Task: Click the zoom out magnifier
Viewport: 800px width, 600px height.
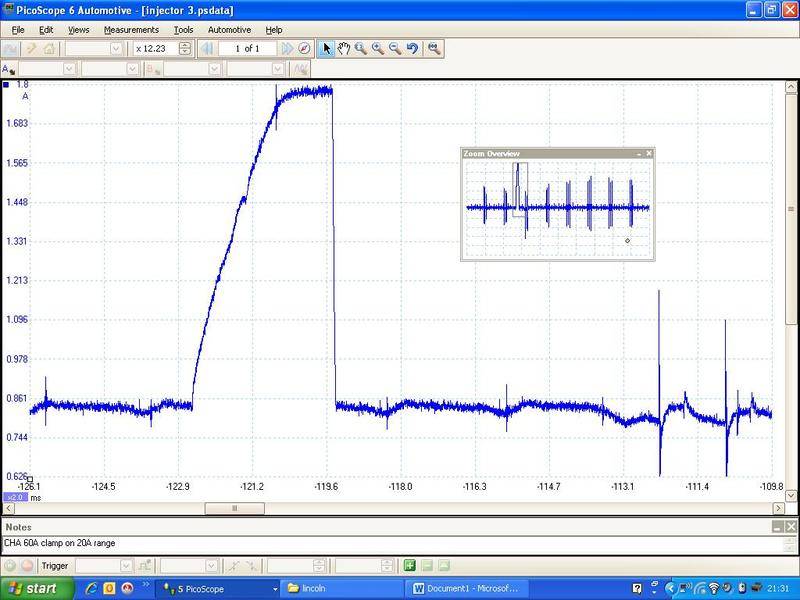Action: (x=395, y=48)
